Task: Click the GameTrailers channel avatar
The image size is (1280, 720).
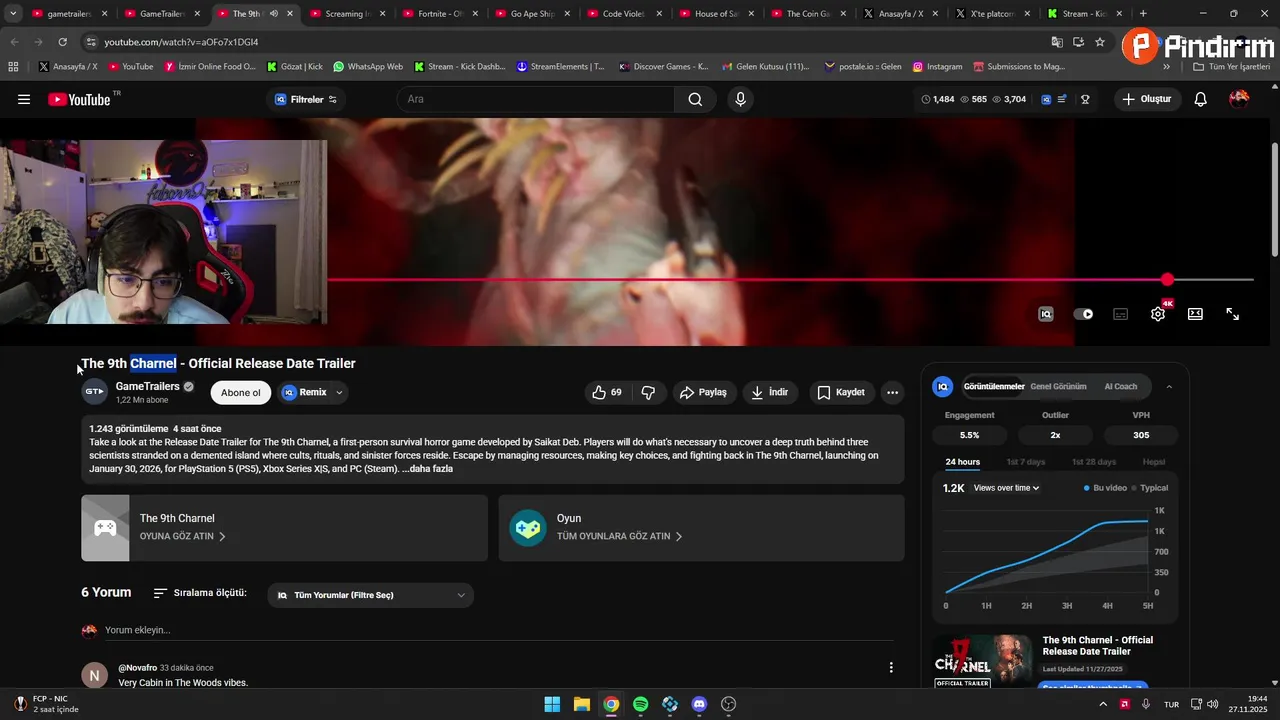Action: click(94, 392)
